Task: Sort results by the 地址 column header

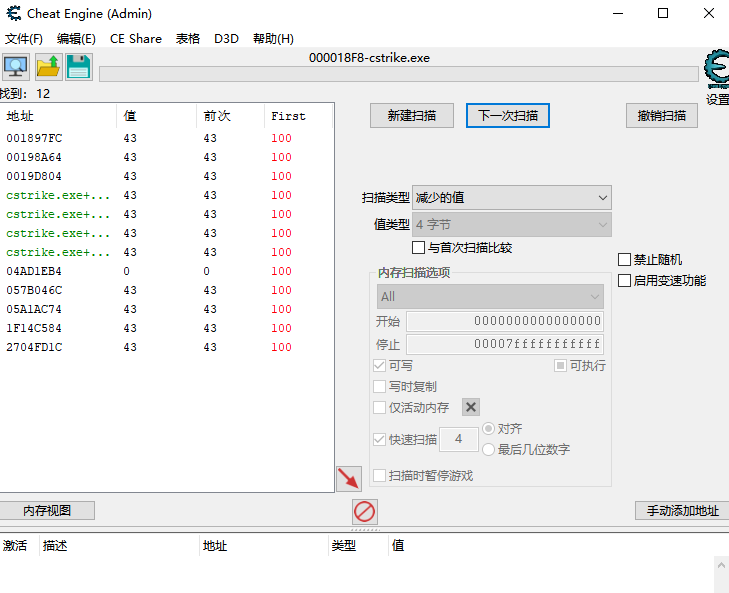Action: tap(58, 116)
